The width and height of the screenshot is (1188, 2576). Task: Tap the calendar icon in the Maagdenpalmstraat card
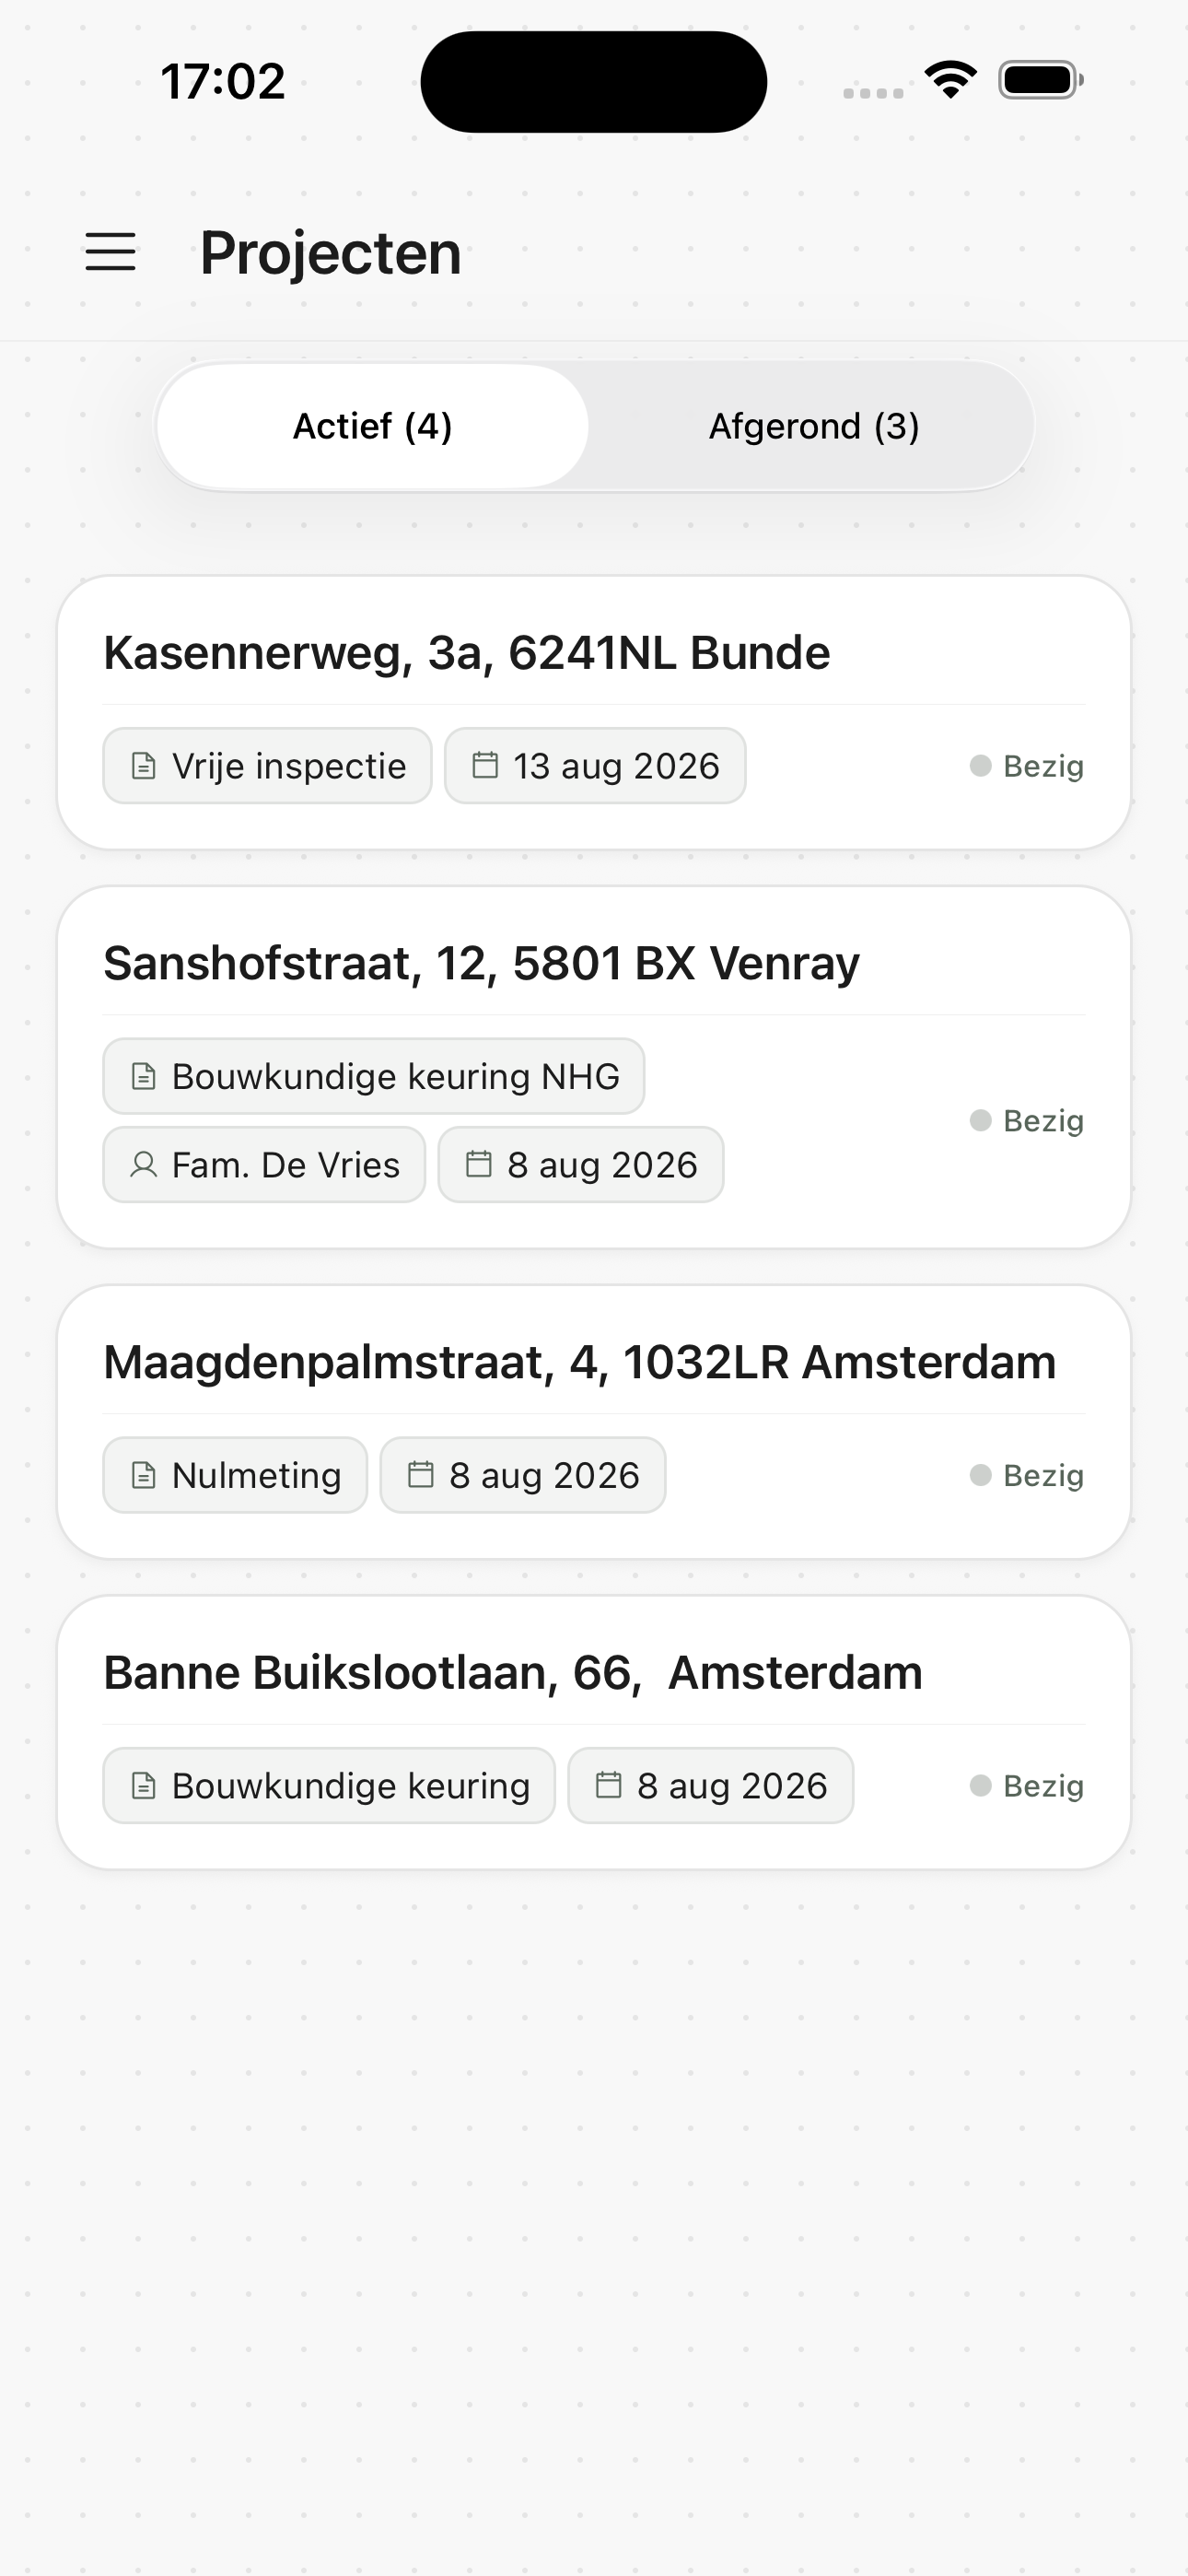point(421,1474)
